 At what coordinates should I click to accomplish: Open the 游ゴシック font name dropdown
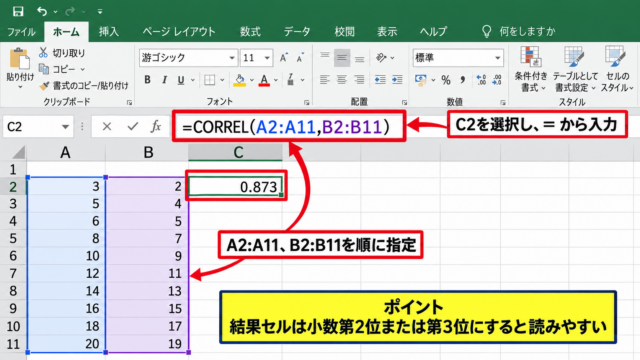tap(232, 58)
